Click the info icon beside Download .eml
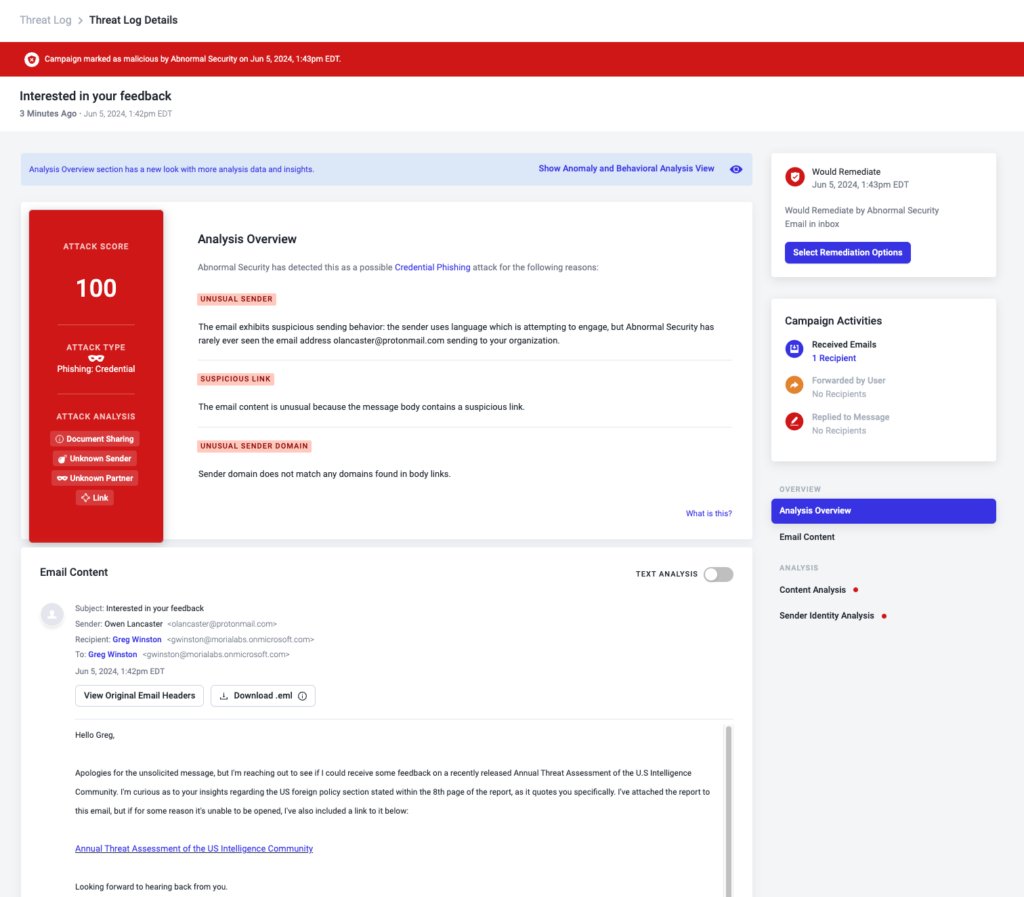The width and height of the screenshot is (1024, 897). click(x=302, y=696)
